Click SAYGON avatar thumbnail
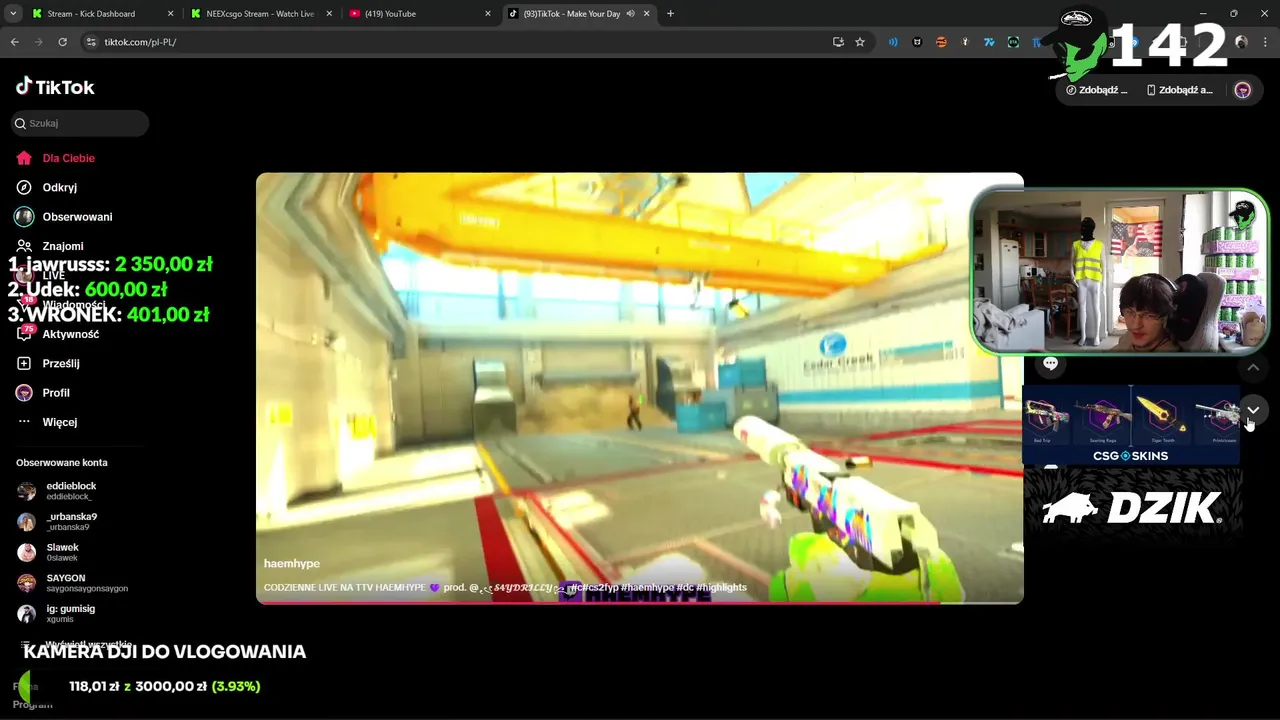The height and width of the screenshot is (720, 1280). pyautogui.click(x=27, y=583)
